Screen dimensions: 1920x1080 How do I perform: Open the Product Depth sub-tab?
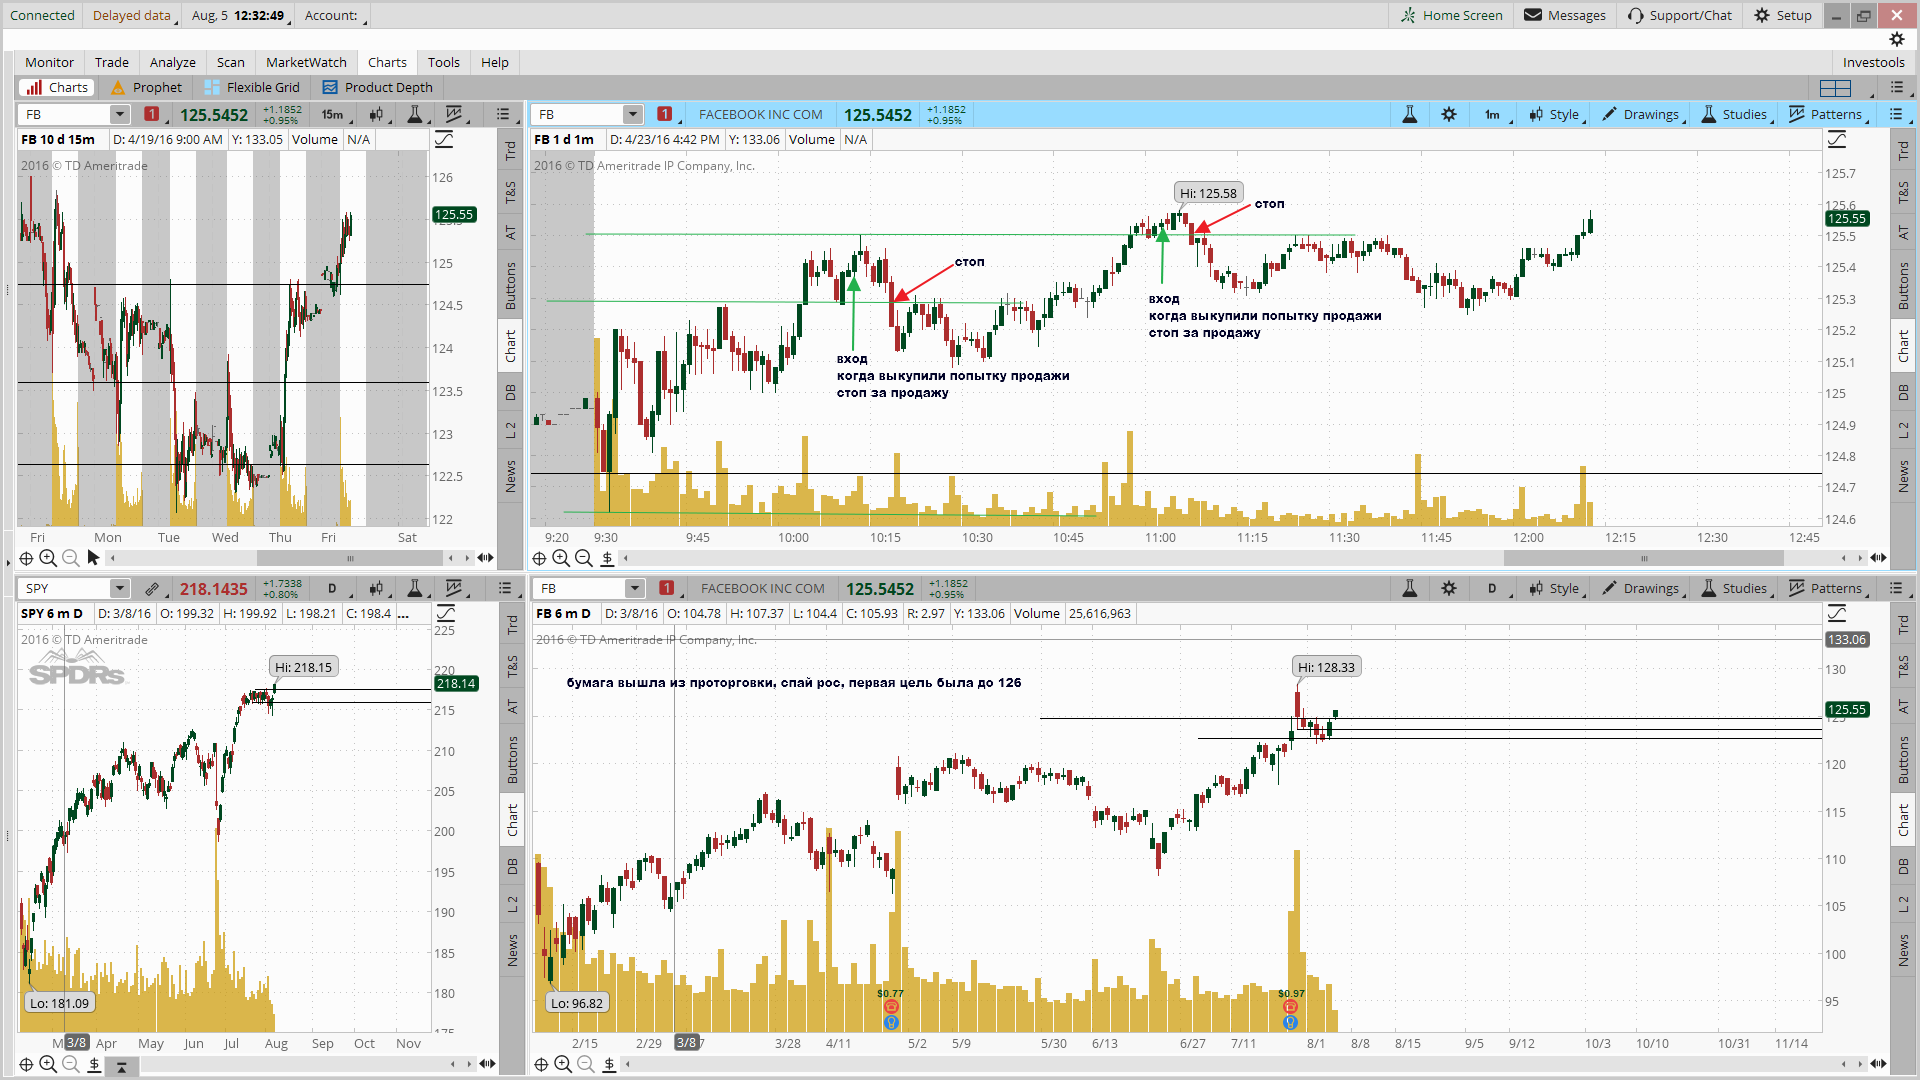[x=378, y=87]
